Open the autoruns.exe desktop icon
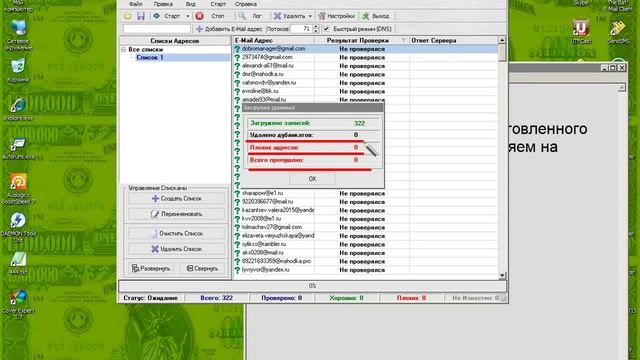The height and width of the screenshot is (360, 640). click(18, 149)
